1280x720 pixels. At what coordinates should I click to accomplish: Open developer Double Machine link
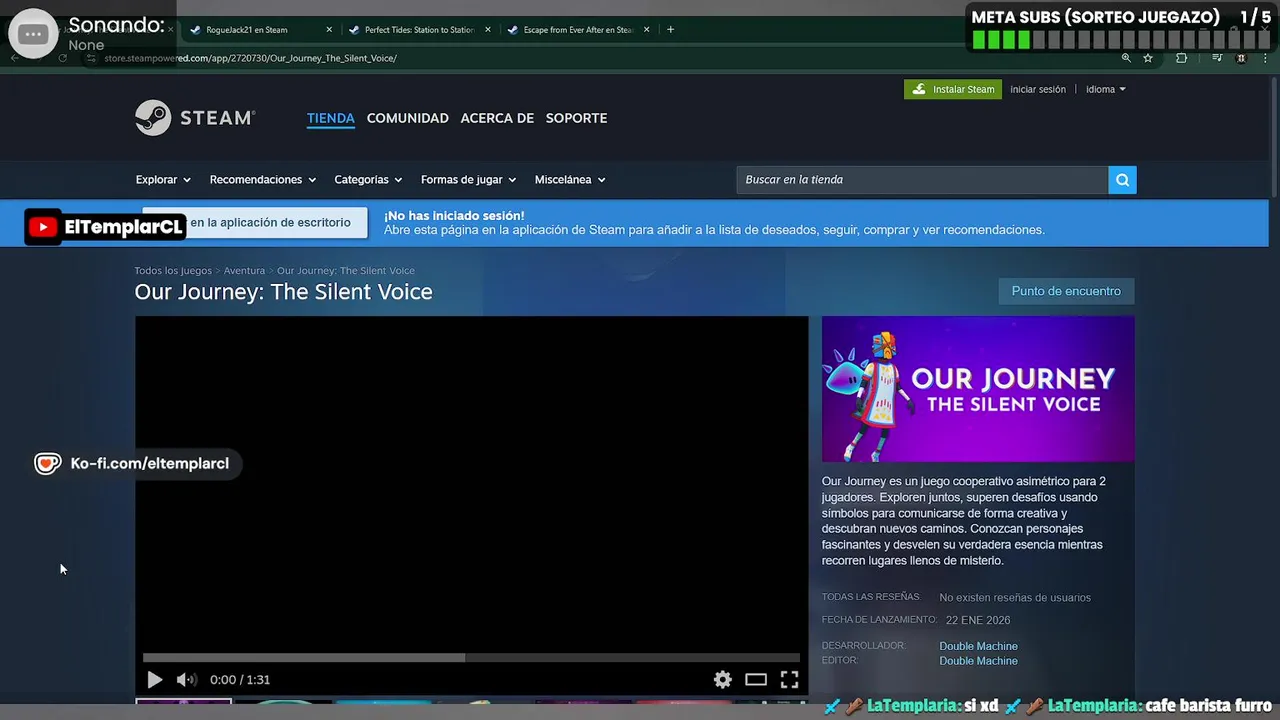coord(978,646)
